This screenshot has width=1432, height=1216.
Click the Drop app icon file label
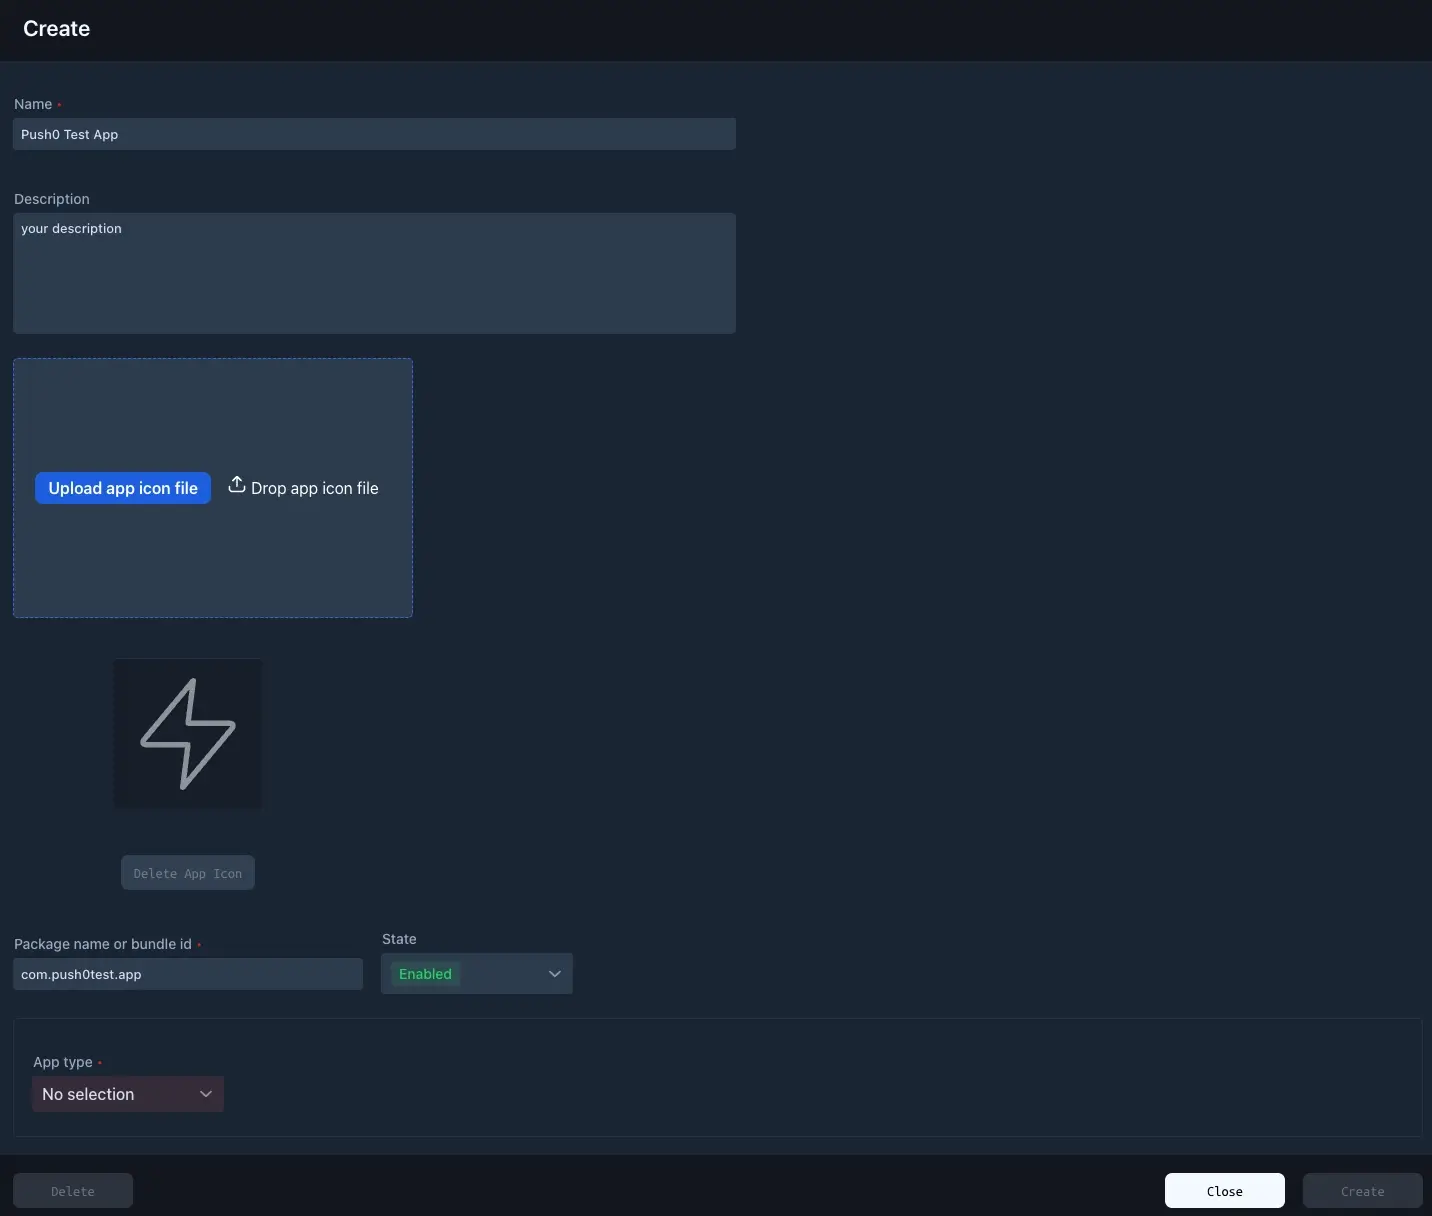coord(316,488)
